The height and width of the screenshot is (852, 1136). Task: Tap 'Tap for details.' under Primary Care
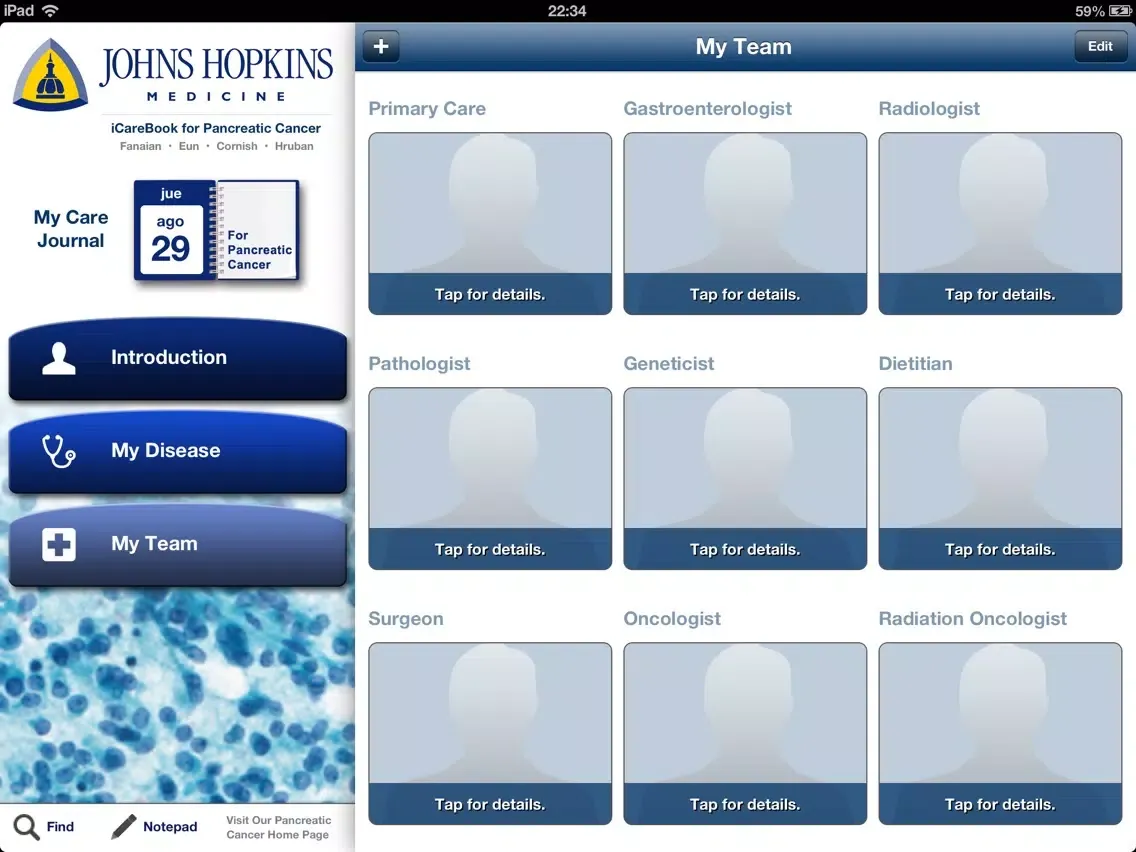490,294
